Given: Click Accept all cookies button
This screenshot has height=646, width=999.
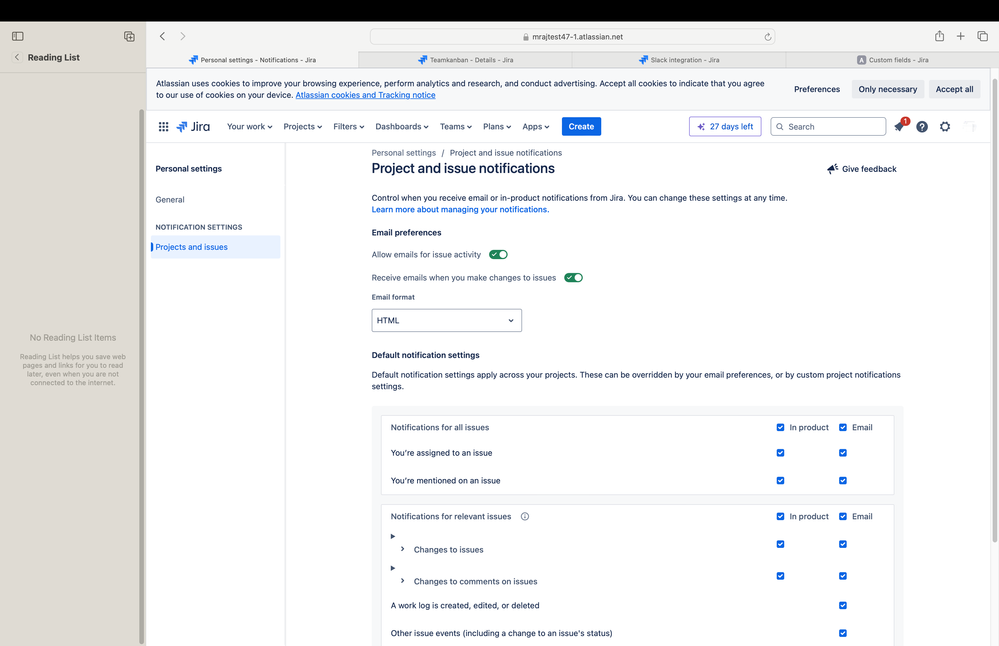Looking at the screenshot, I should click(954, 89).
